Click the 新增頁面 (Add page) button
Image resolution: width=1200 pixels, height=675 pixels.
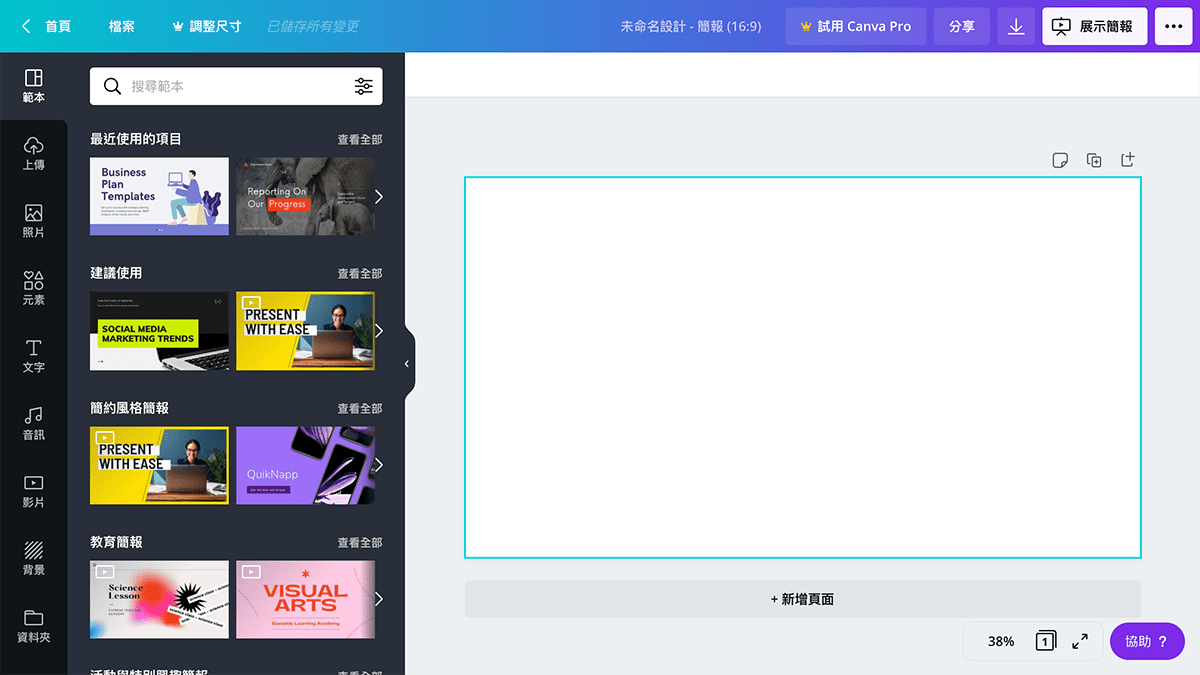click(x=802, y=599)
